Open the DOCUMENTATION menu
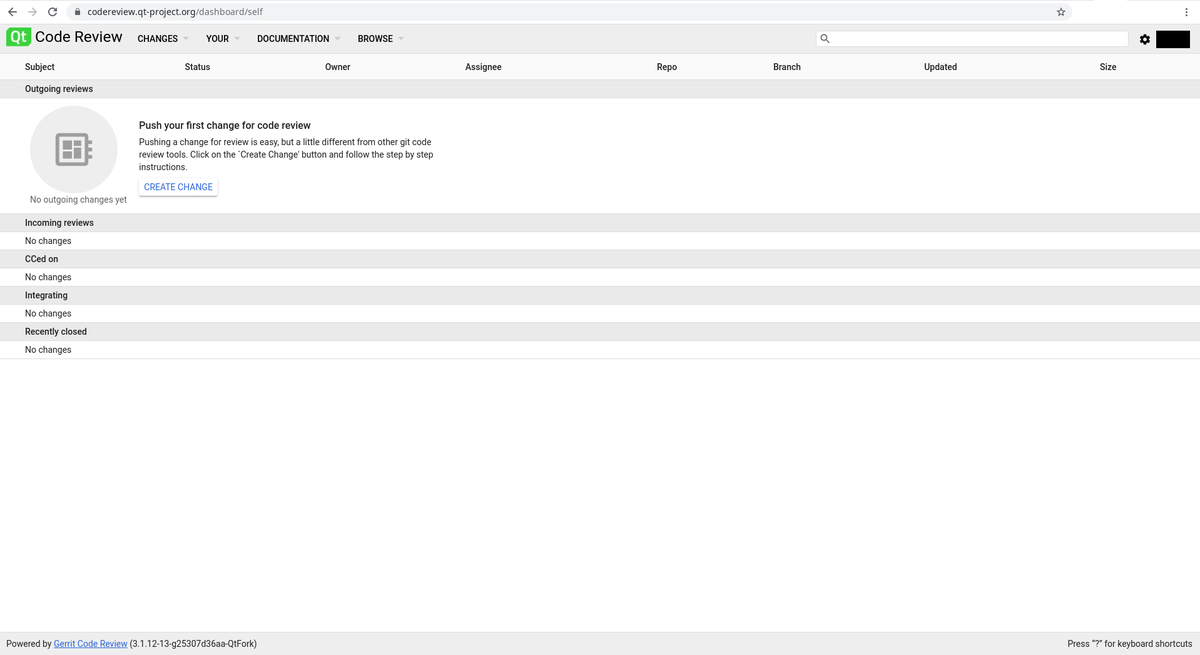 (292, 39)
